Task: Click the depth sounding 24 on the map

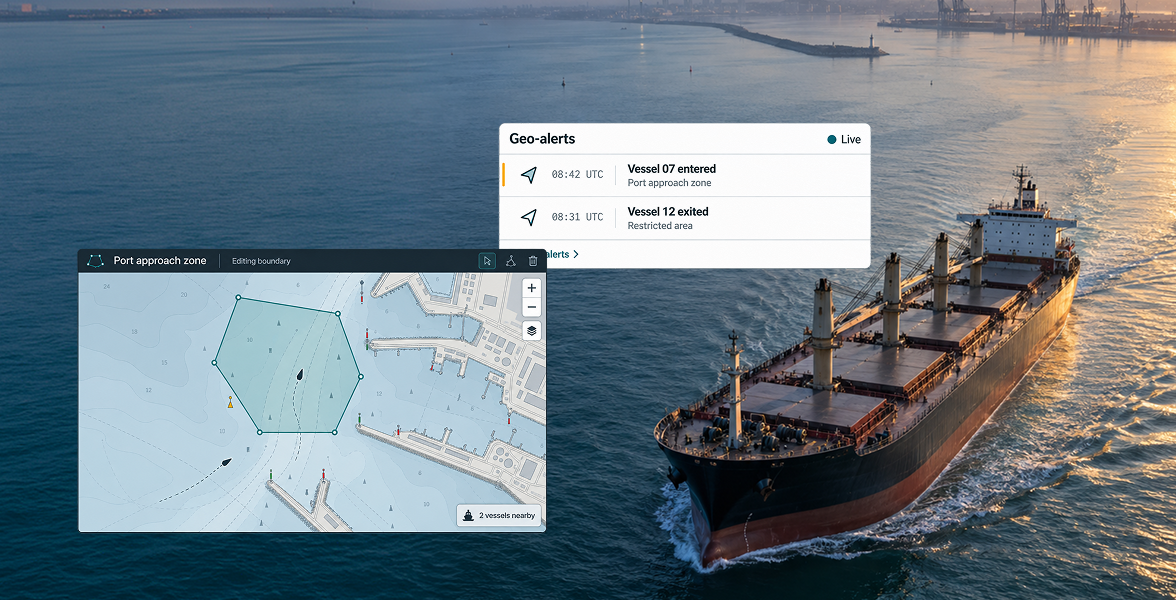Action: [106, 286]
